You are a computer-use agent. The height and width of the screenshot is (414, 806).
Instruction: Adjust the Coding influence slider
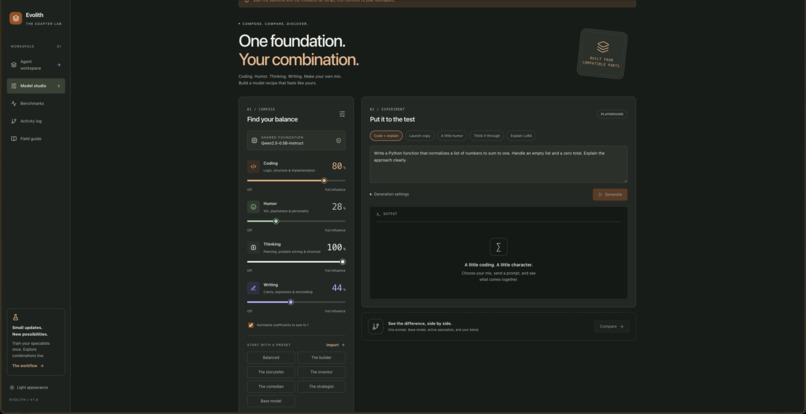(x=296, y=181)
